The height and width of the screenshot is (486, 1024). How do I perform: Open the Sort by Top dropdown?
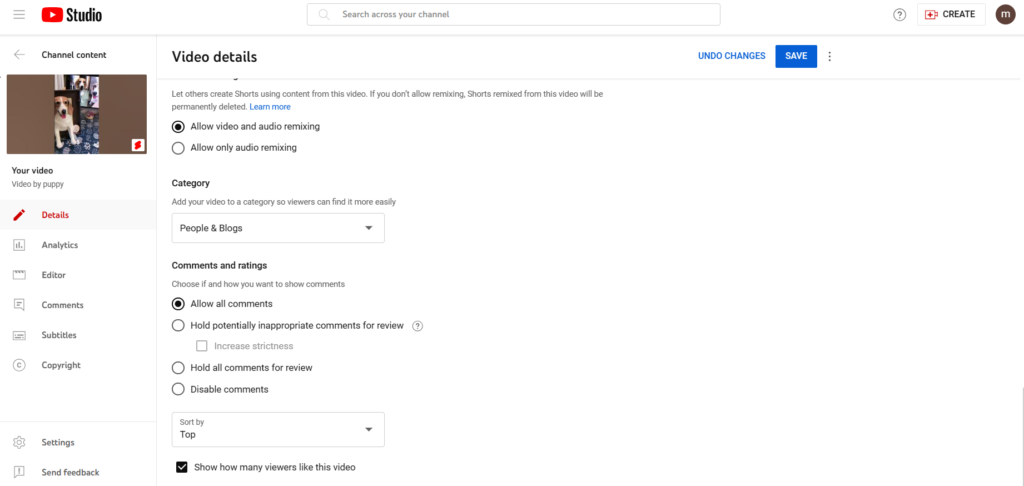point(278,429)
